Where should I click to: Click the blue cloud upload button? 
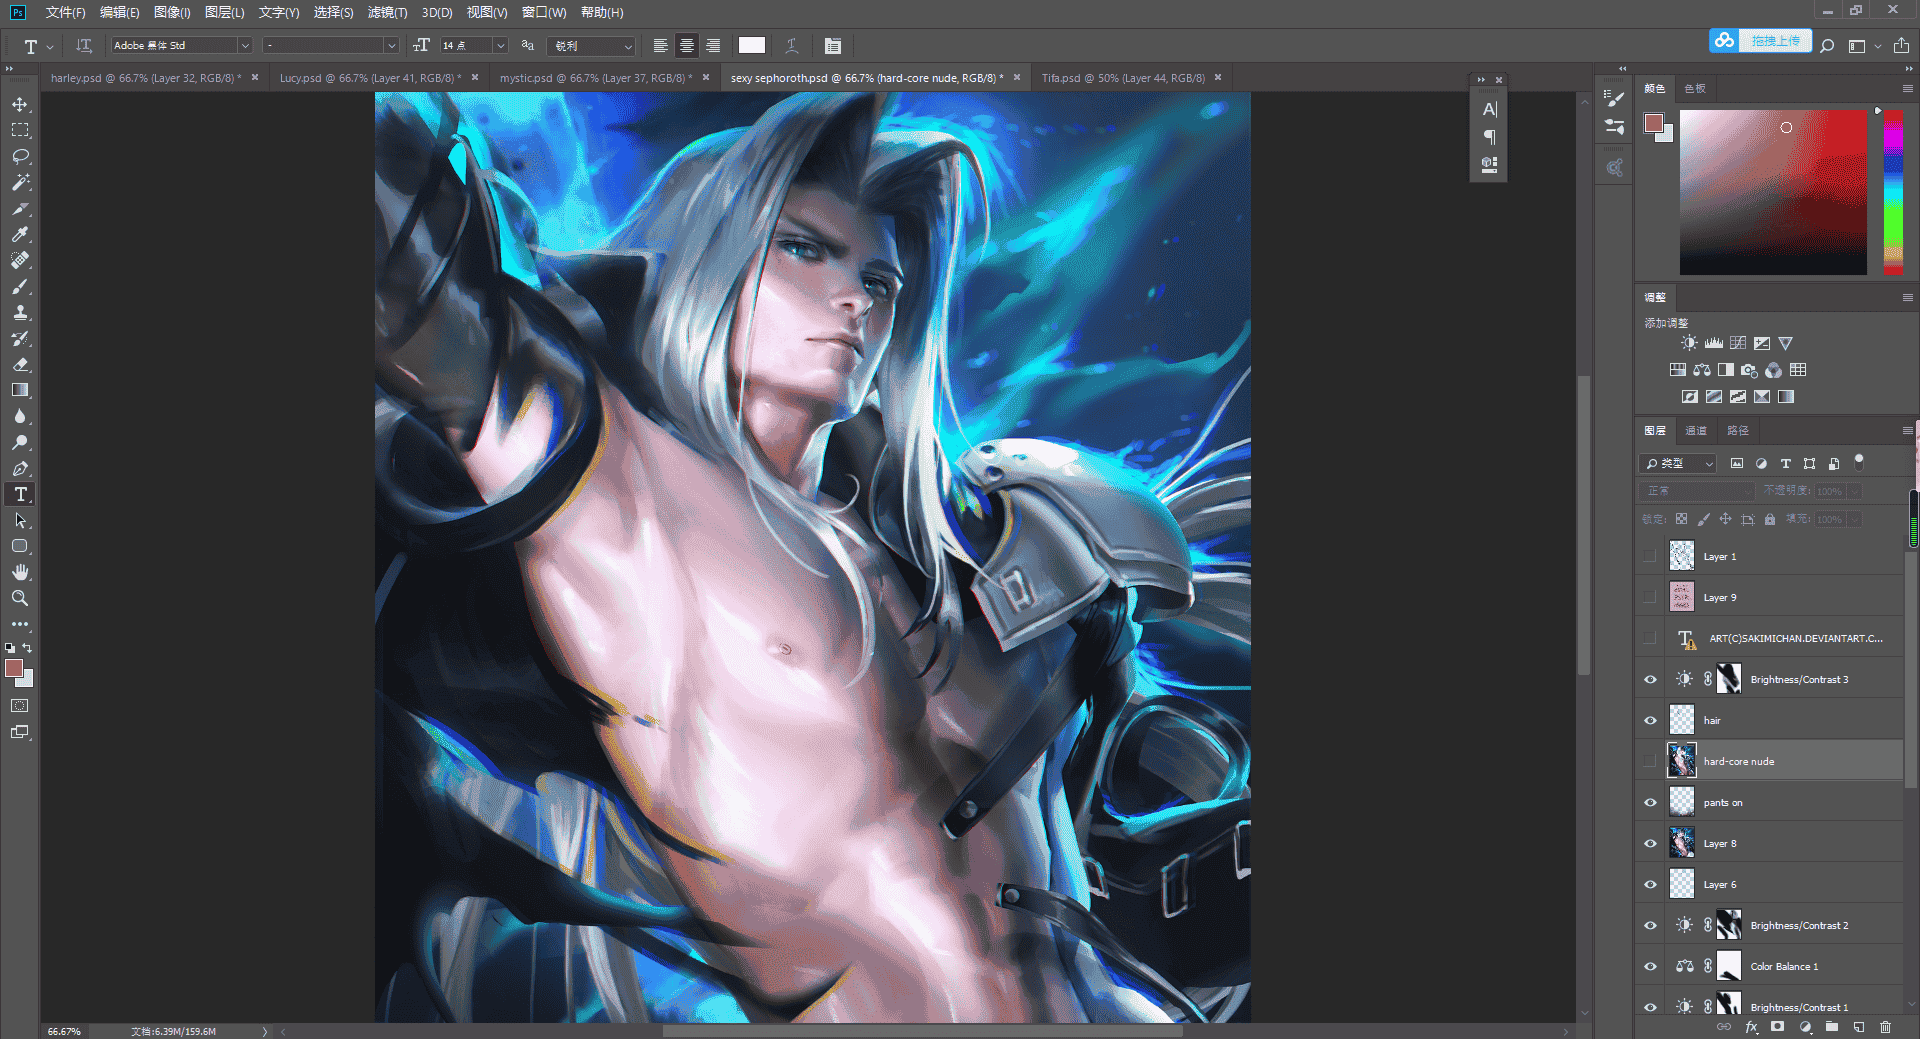point(1760,41)
